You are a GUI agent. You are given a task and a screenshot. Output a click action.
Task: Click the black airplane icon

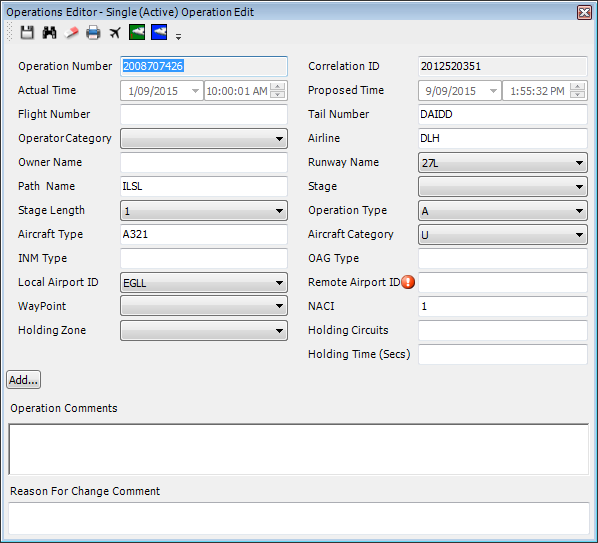click(x=115, y=33)
